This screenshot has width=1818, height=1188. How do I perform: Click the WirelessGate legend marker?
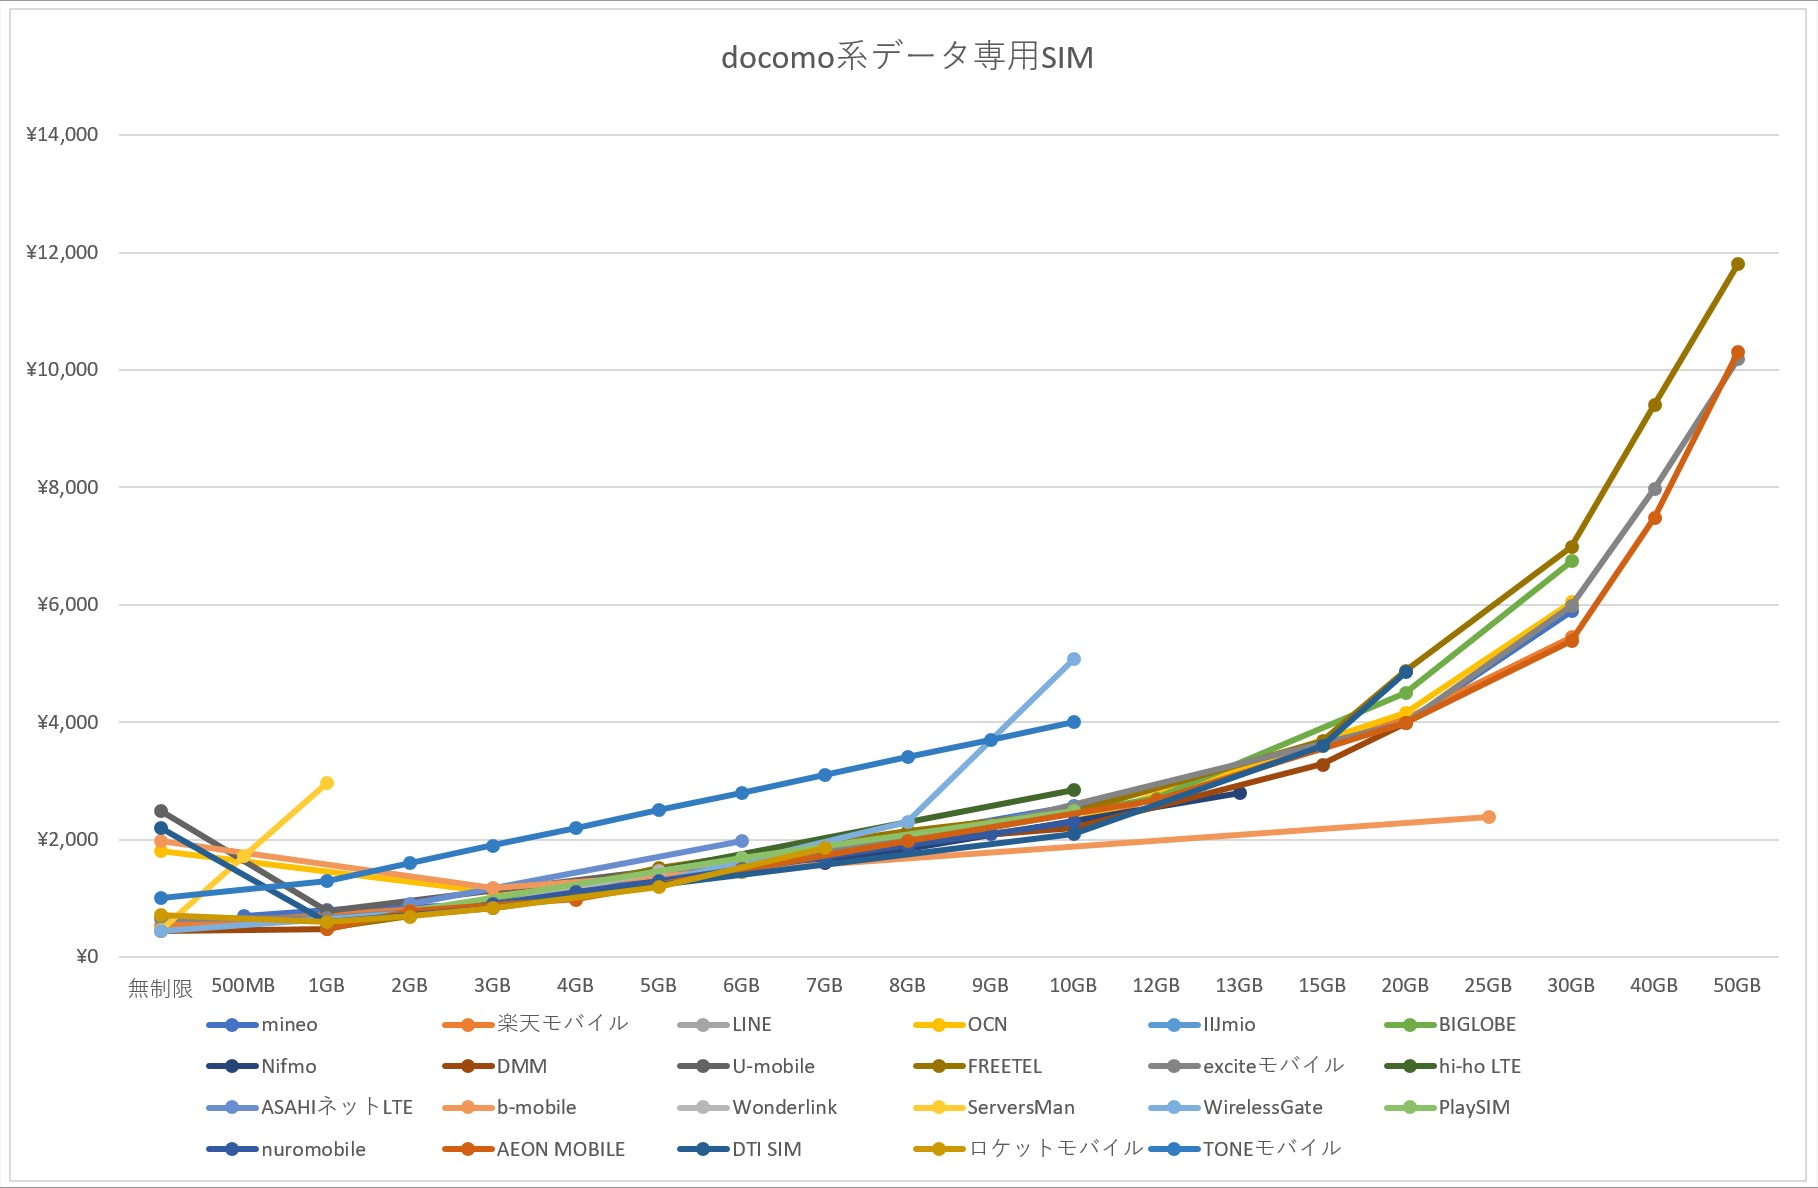click(x=1175, y=1108)
